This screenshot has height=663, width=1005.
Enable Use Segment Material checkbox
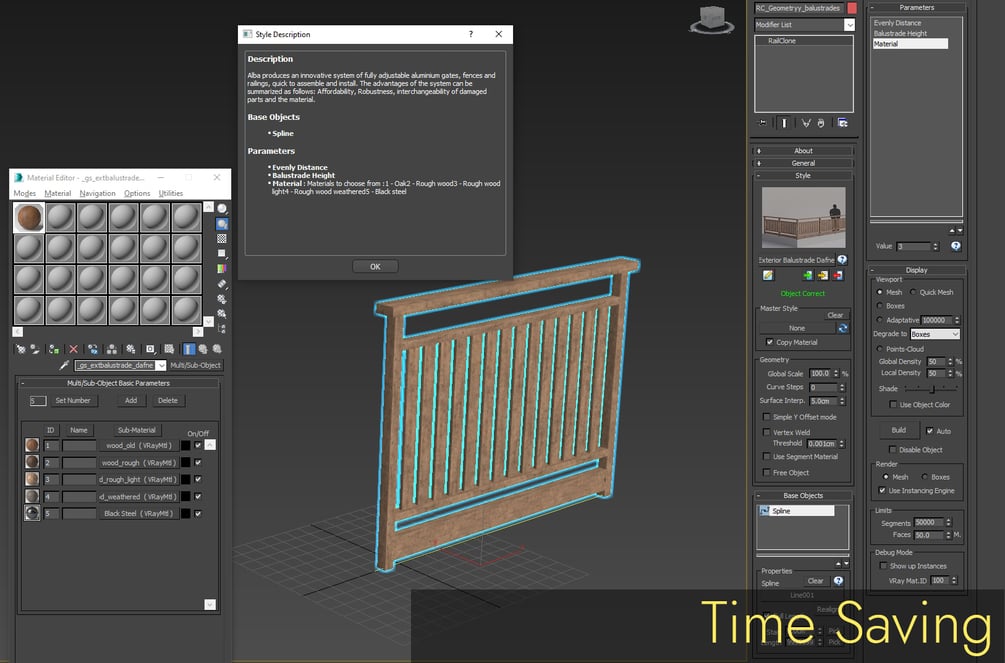pyautogui.click(x=767, y=457)
